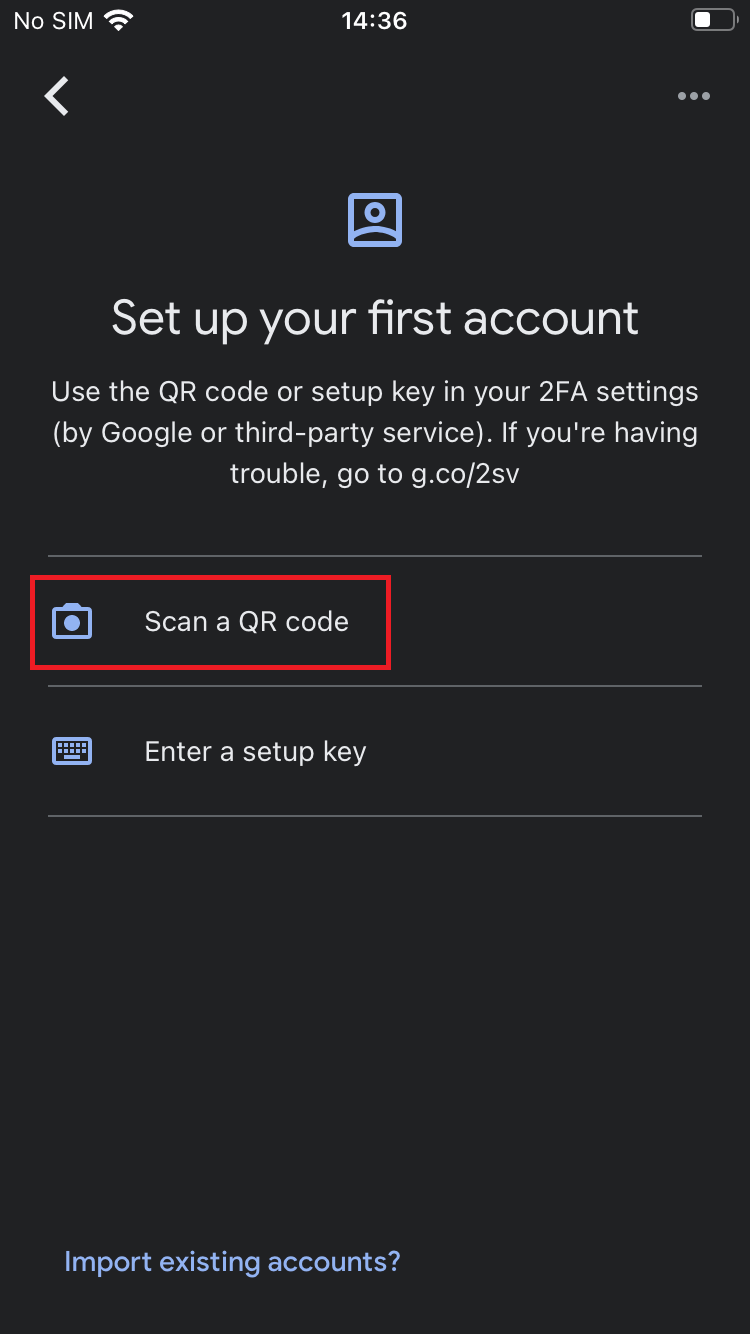
Task: Tap the battery indicator icon
Action: pos(714,20)
